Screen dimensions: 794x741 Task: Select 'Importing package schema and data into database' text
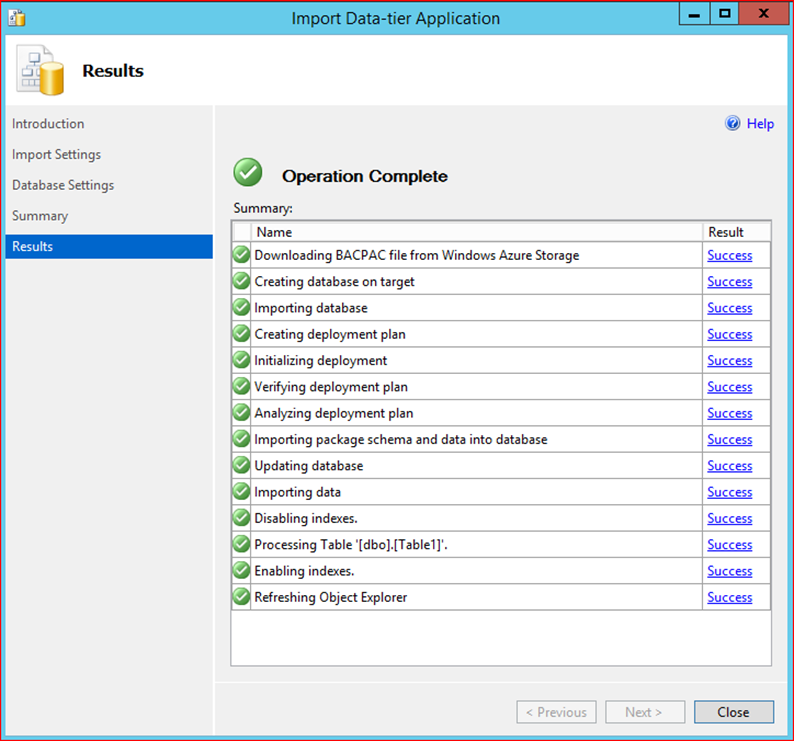(401, 440)
